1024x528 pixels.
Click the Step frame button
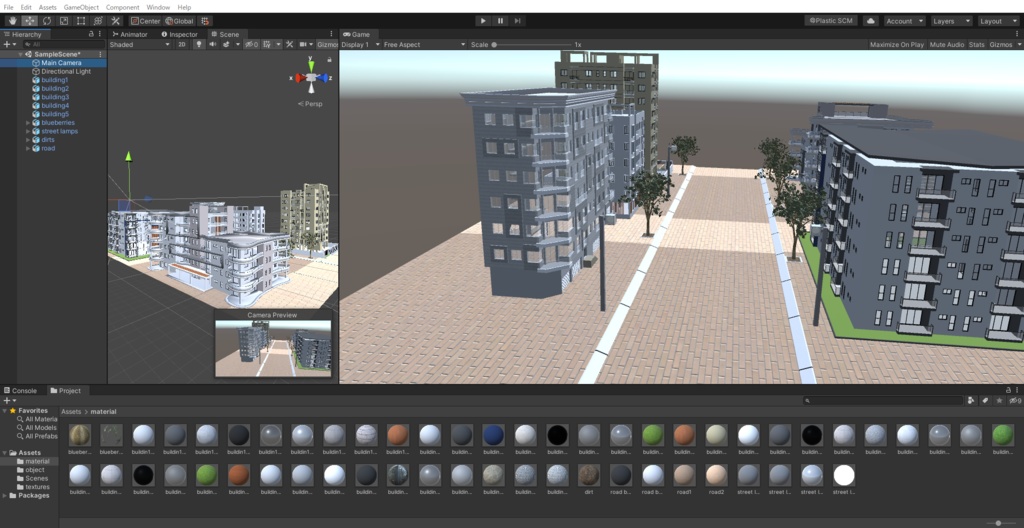coord(517,21)
